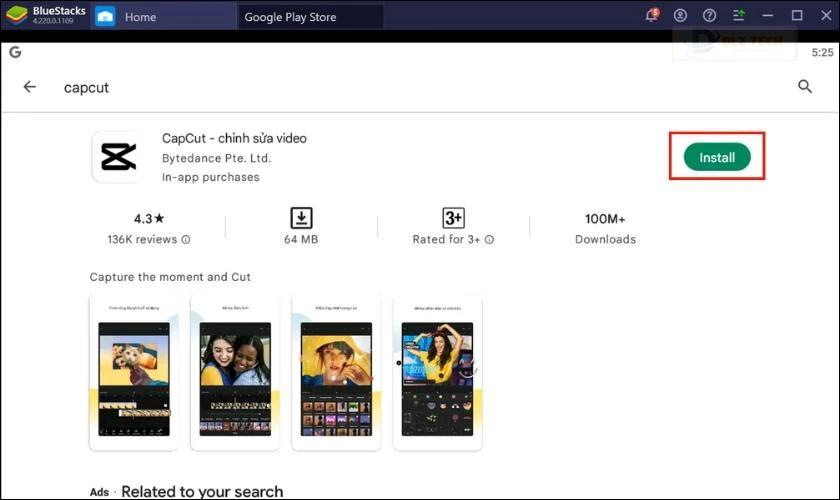Screen dimensions: 840x500
Task: Click the 3+ content rating icon
Action: 453,218
